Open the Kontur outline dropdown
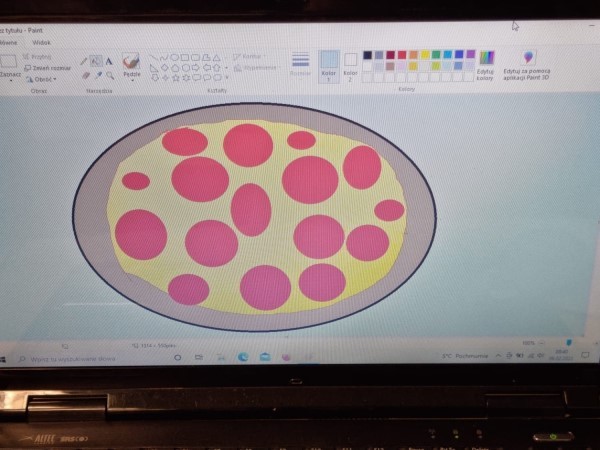The width and height of the screenshot is (600, 450). coord(249,57)
